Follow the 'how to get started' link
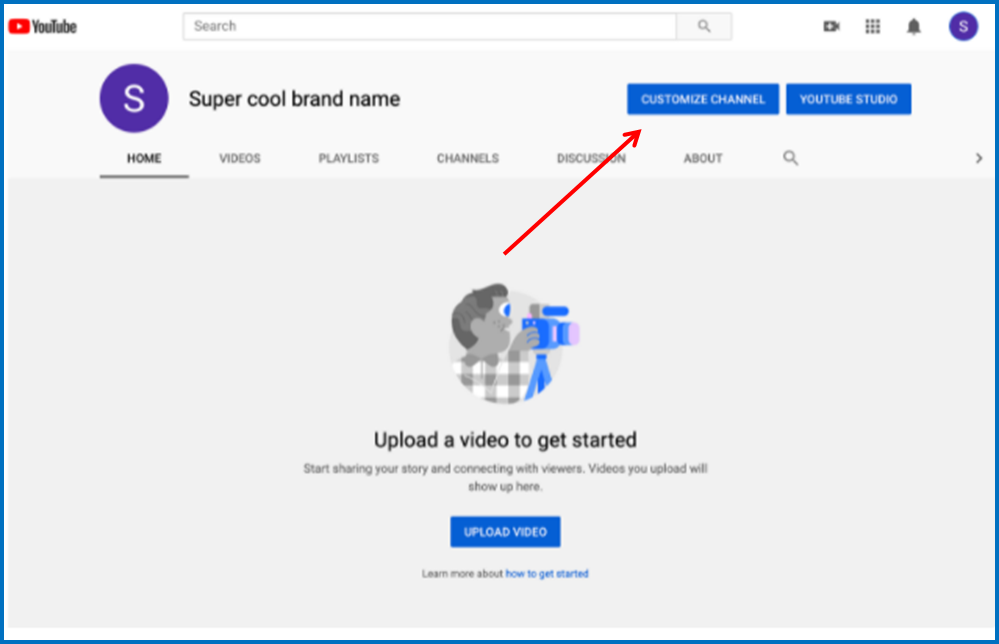The width and height of the screenshot is (999, 644). pos(547,573)
